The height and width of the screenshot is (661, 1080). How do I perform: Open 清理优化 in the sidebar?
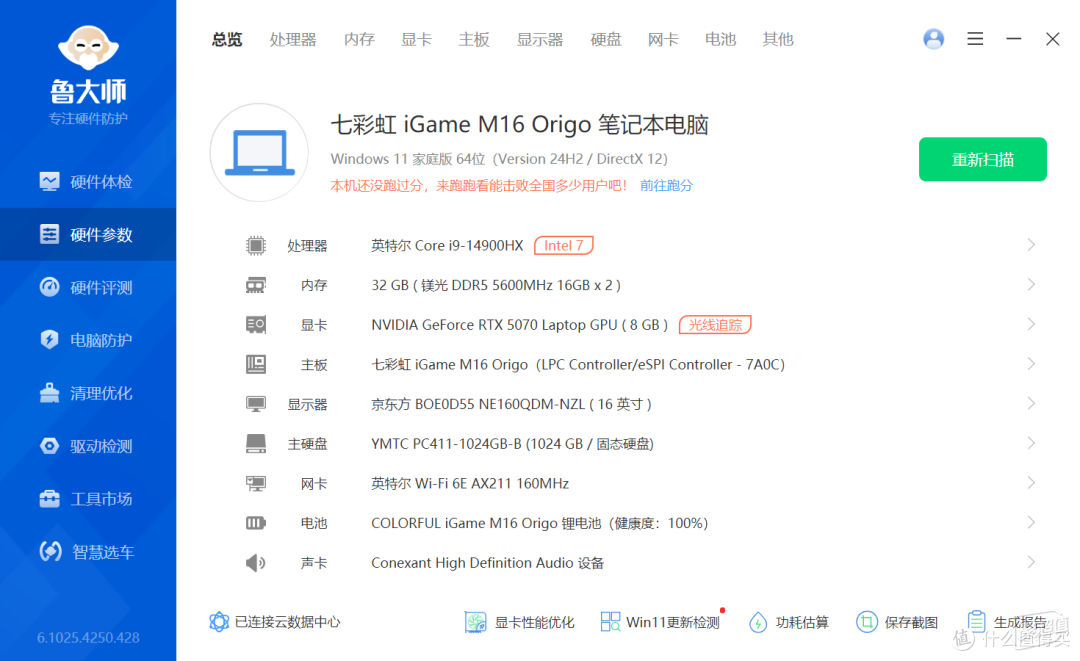point(87,392)
